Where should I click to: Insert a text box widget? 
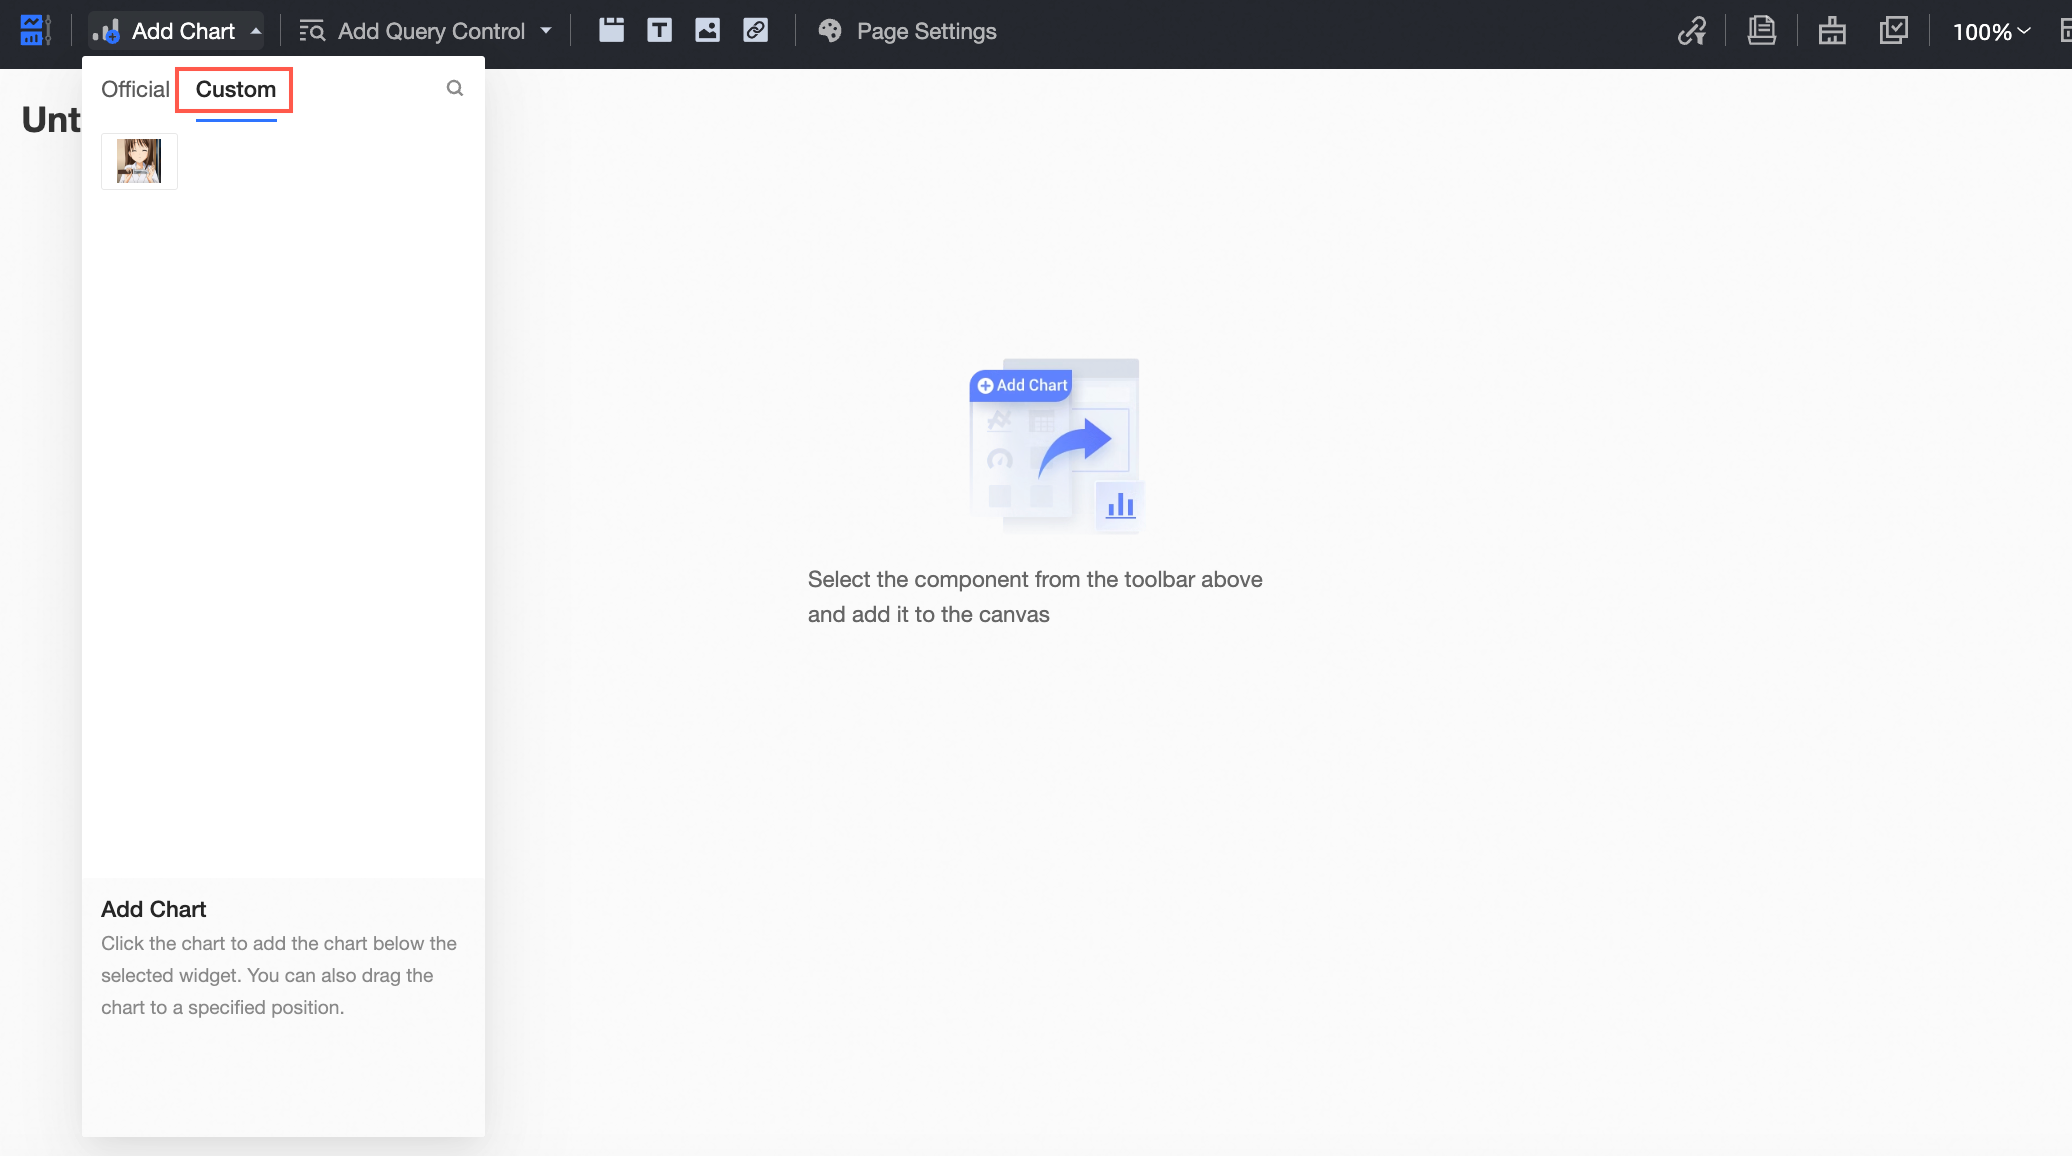point(659,31)
